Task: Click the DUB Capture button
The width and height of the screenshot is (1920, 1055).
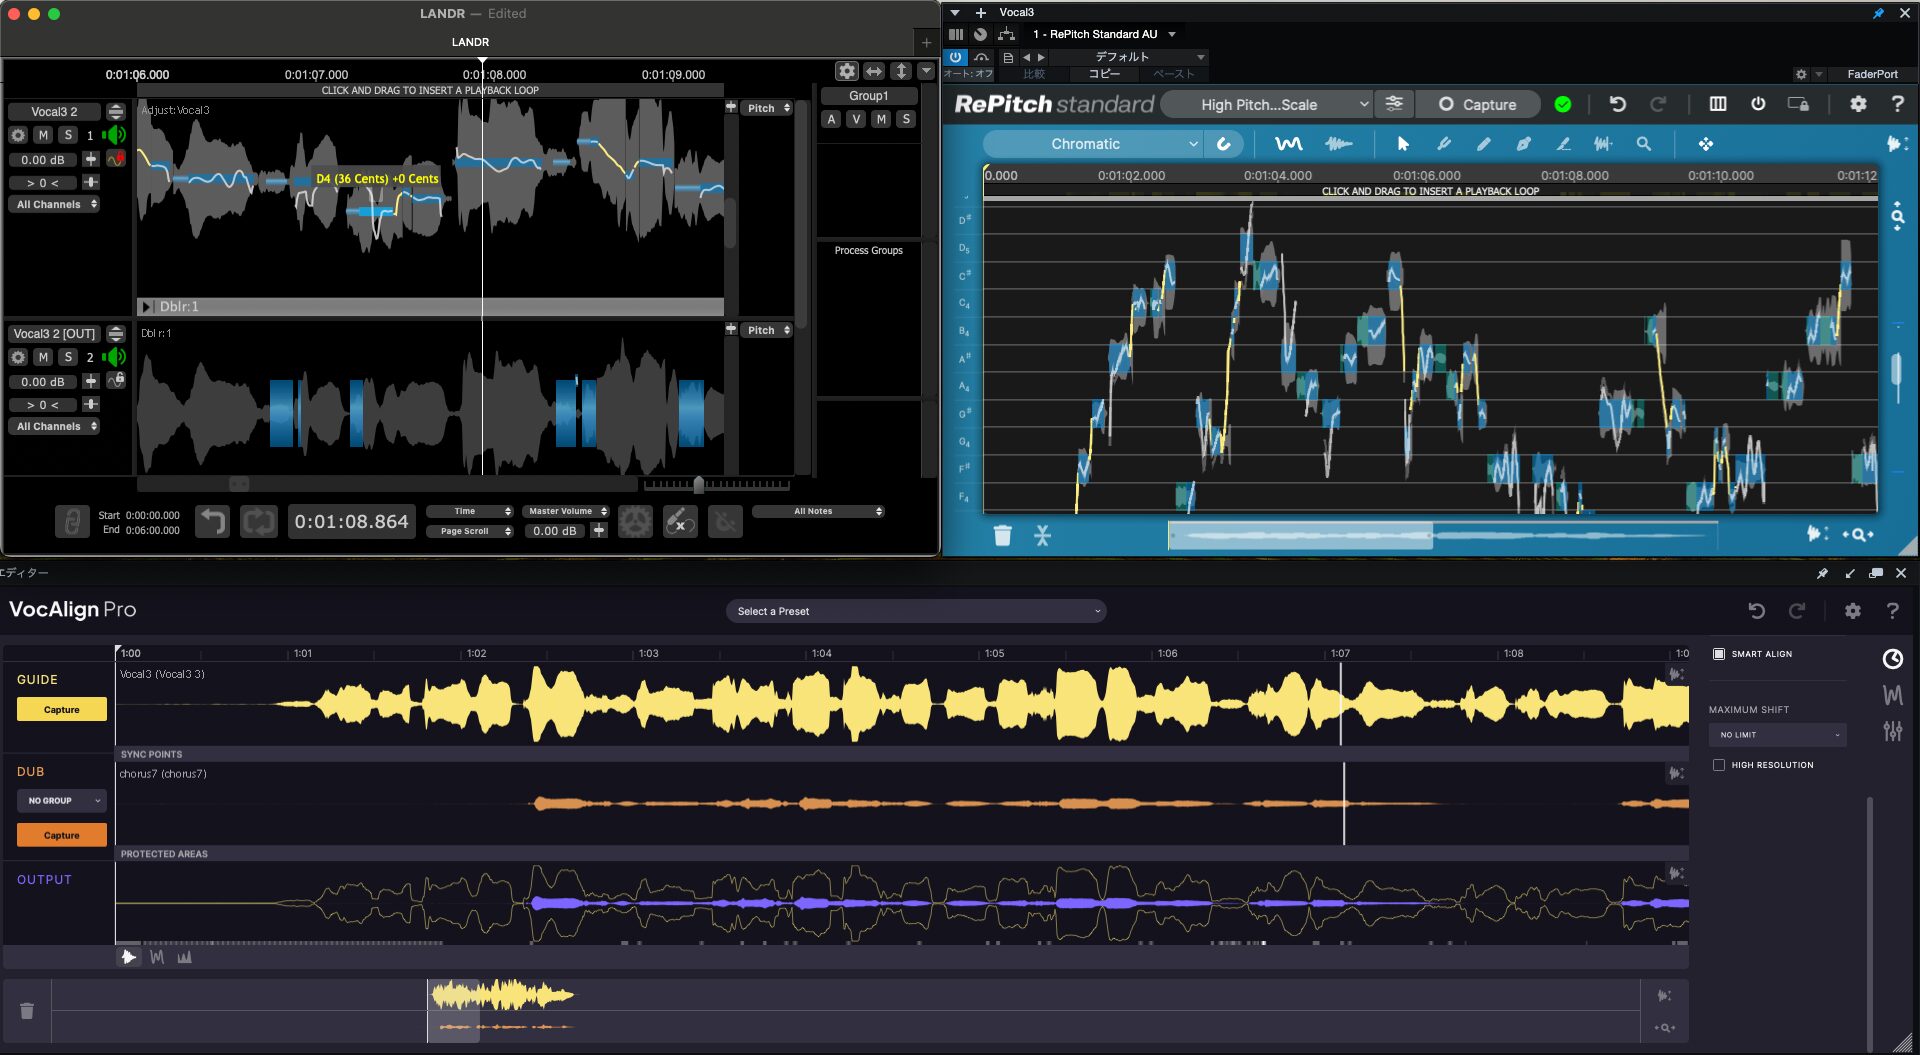Action: (61, 835)
